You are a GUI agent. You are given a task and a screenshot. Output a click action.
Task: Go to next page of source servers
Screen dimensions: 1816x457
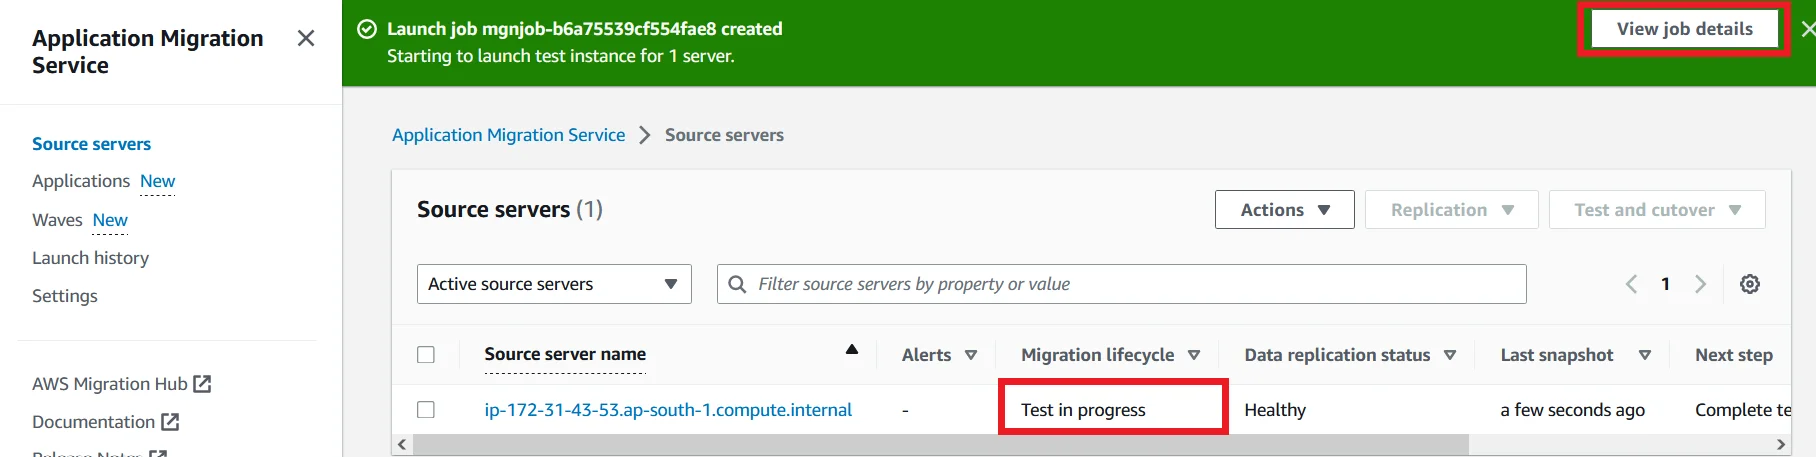tap(1700, 284)
